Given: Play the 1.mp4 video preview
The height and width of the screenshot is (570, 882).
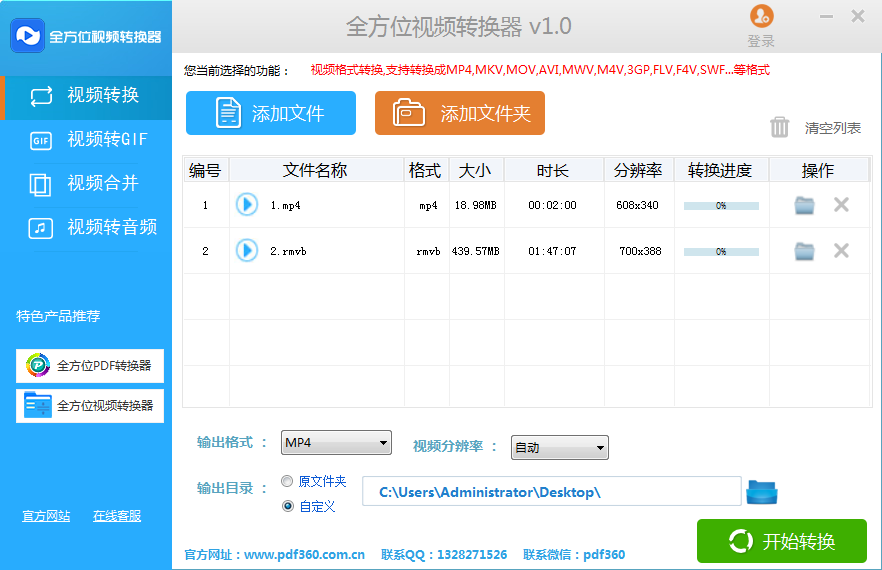Looking at the screenshot, I should pyautogui.click(x=246, y=205).
